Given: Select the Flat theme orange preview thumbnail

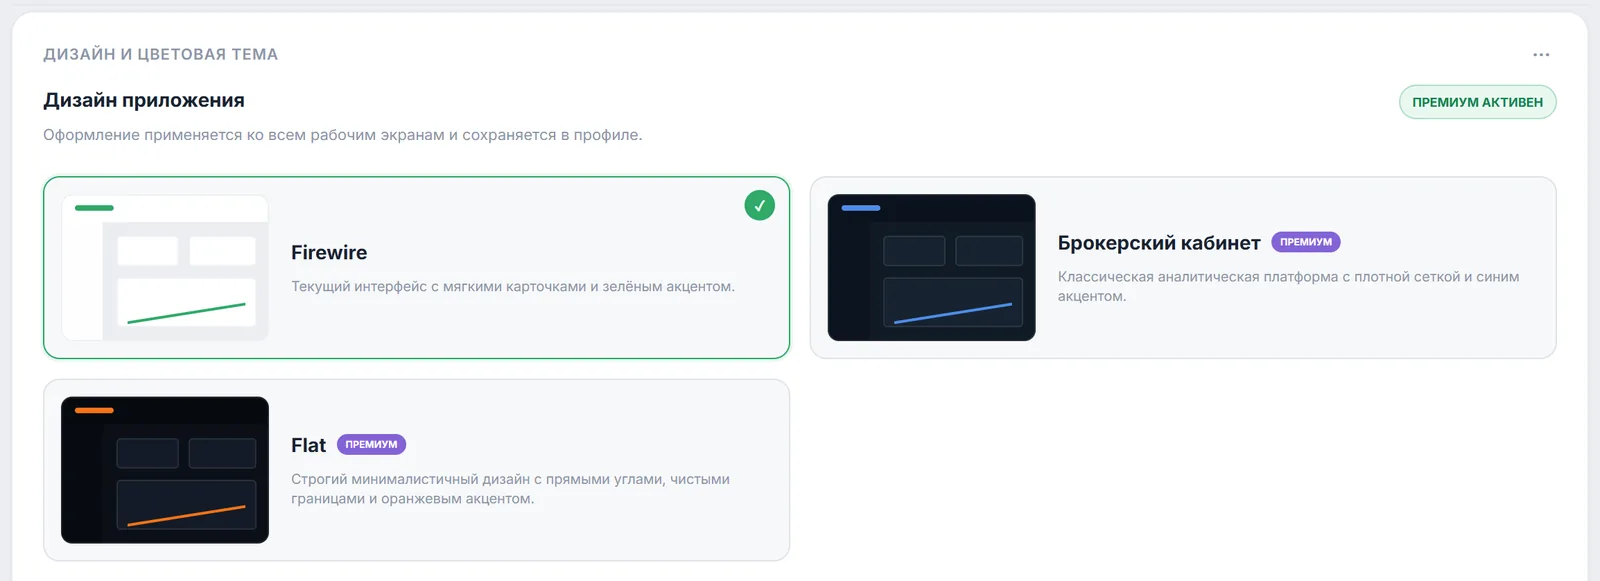Looking at the screenshot, I should point(165,470).
